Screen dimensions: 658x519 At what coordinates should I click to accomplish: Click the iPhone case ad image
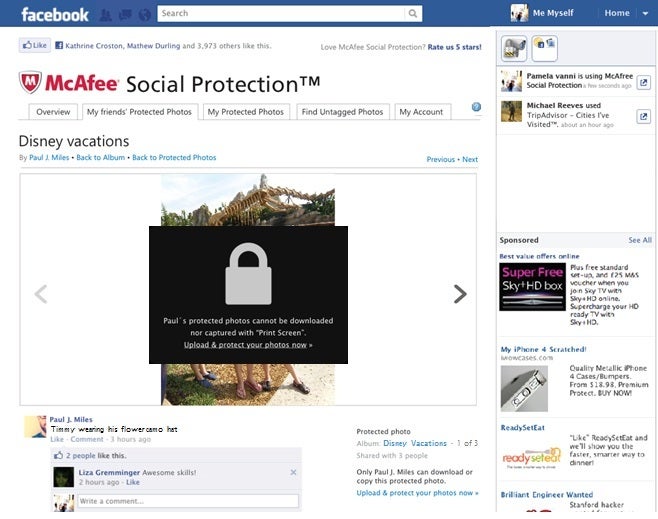point(524,389)
